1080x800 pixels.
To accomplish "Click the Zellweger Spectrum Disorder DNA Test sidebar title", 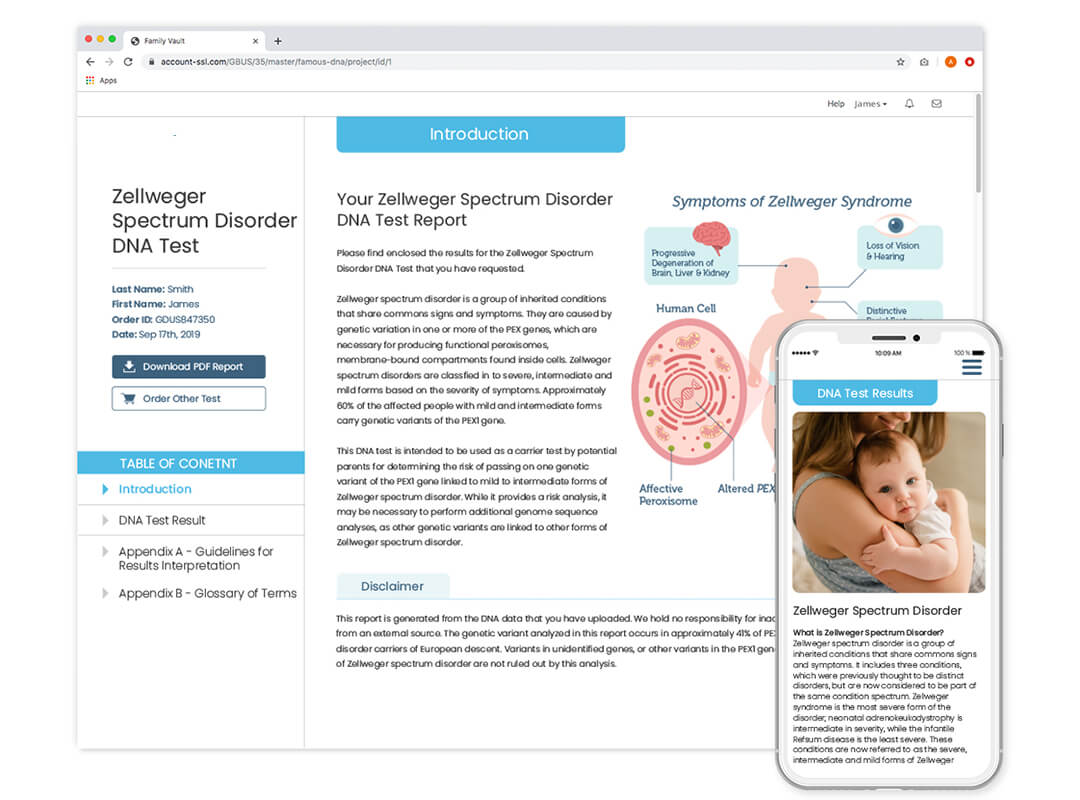I will coord(205,221).
